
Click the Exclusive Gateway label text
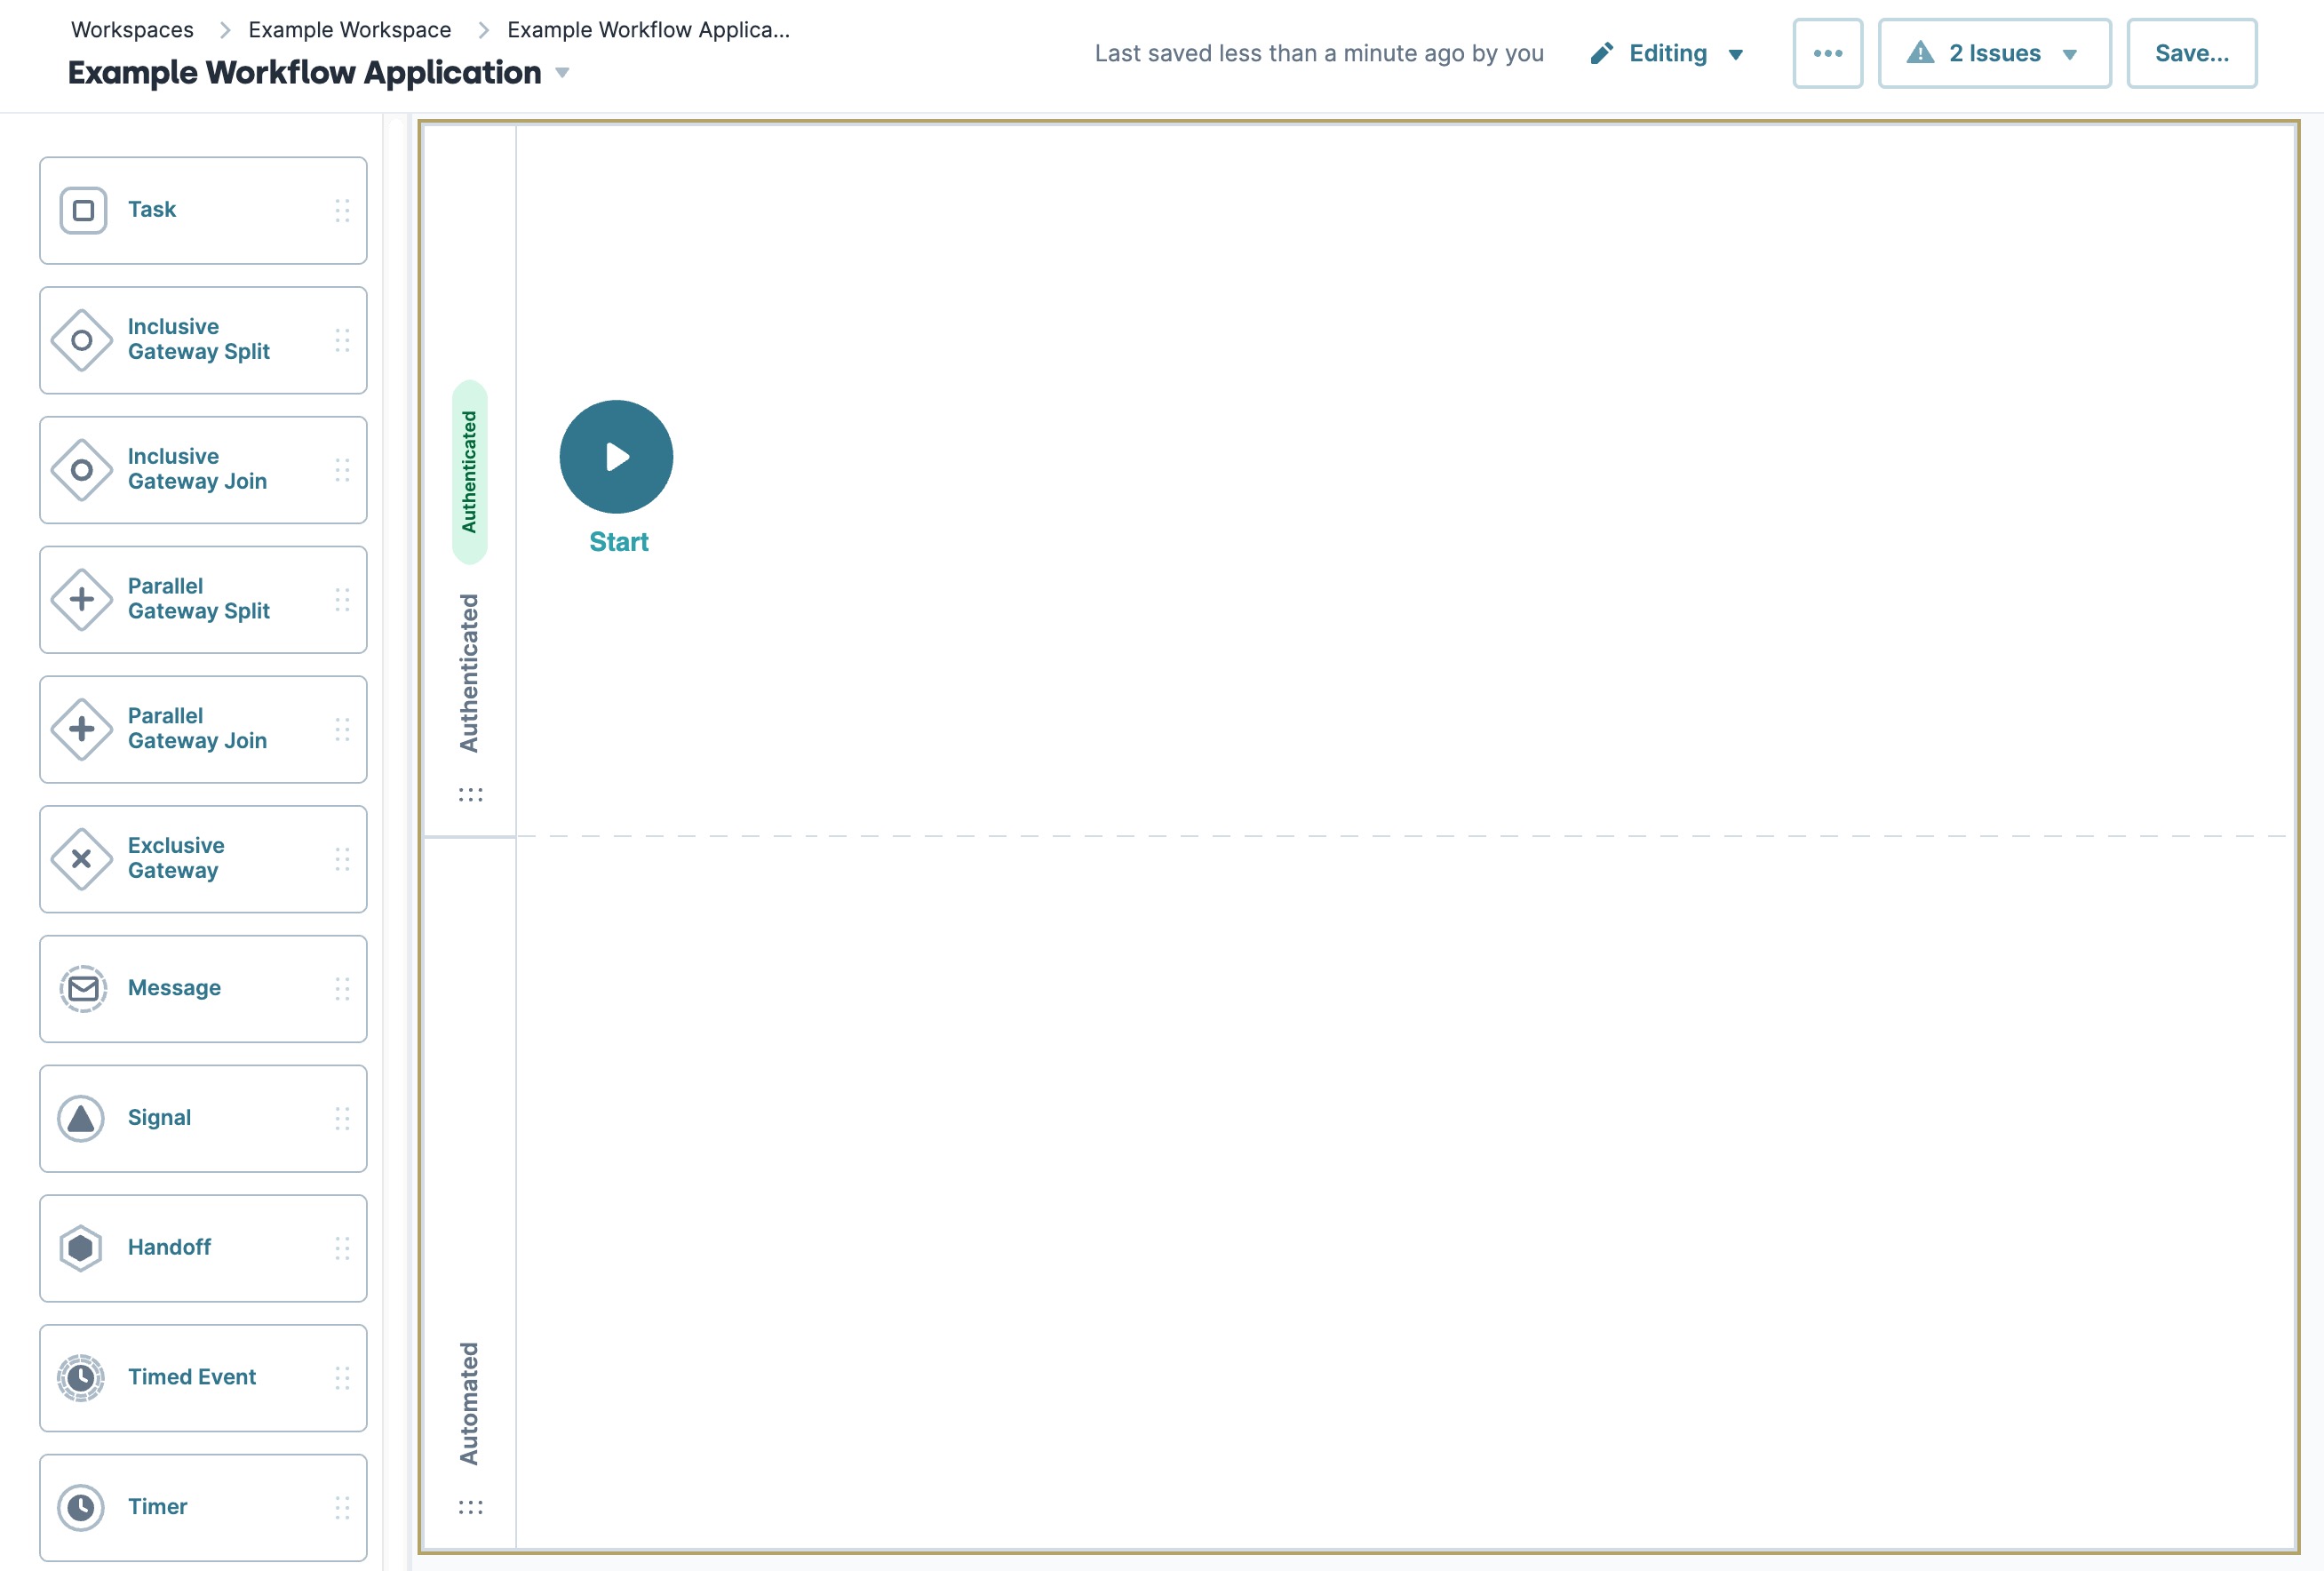click(176, 859)
